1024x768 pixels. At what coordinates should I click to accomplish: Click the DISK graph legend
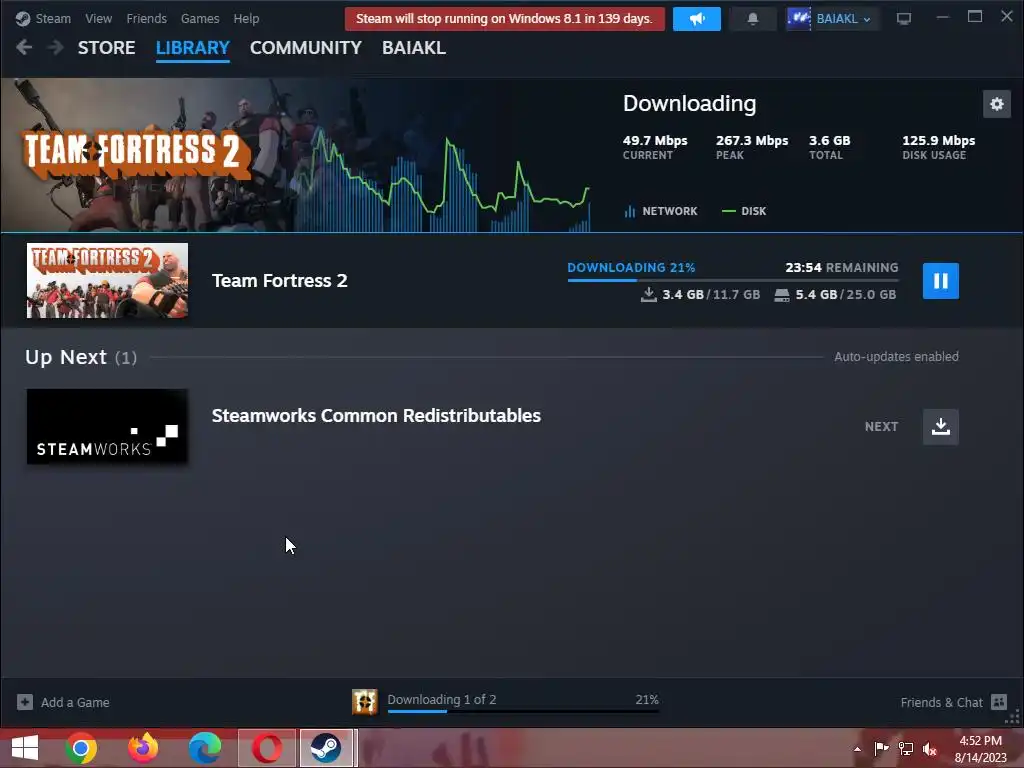pyautogui.click(x=744, y=211)
